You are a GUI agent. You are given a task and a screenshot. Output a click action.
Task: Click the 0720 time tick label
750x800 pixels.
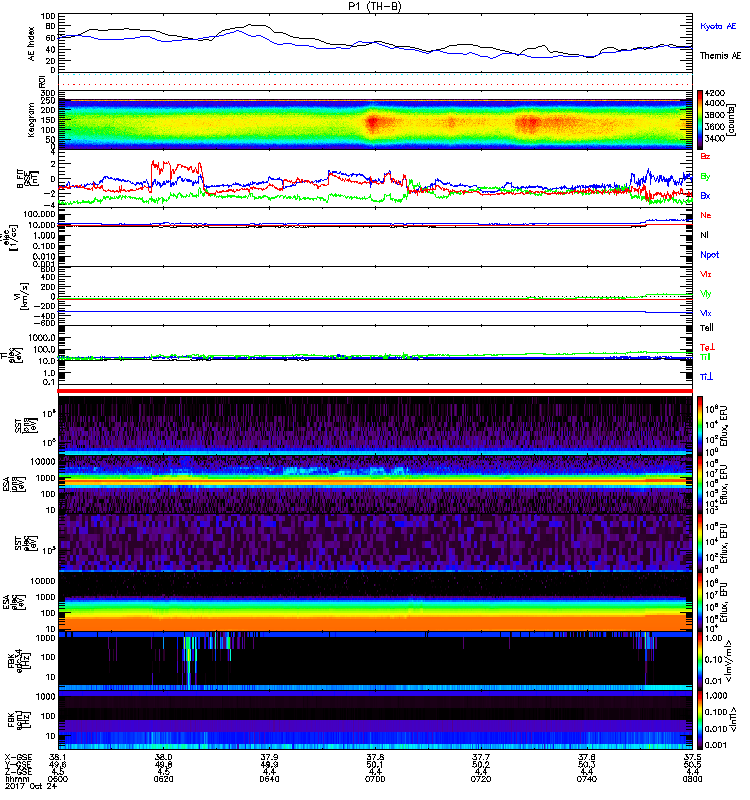481,779
